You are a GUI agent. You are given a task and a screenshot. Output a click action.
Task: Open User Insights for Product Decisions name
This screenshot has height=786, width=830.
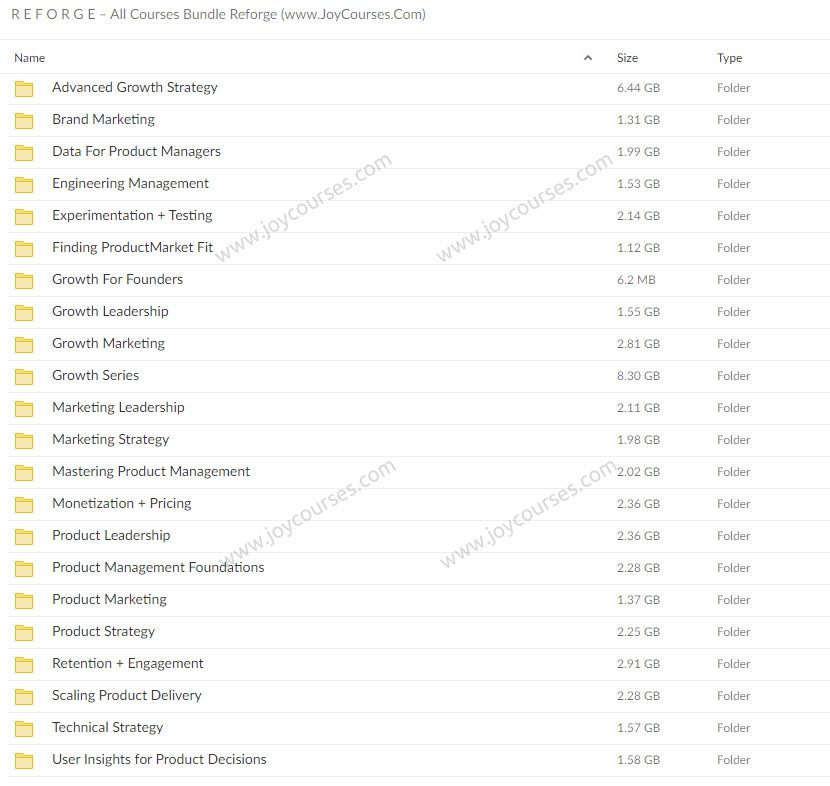159,759
